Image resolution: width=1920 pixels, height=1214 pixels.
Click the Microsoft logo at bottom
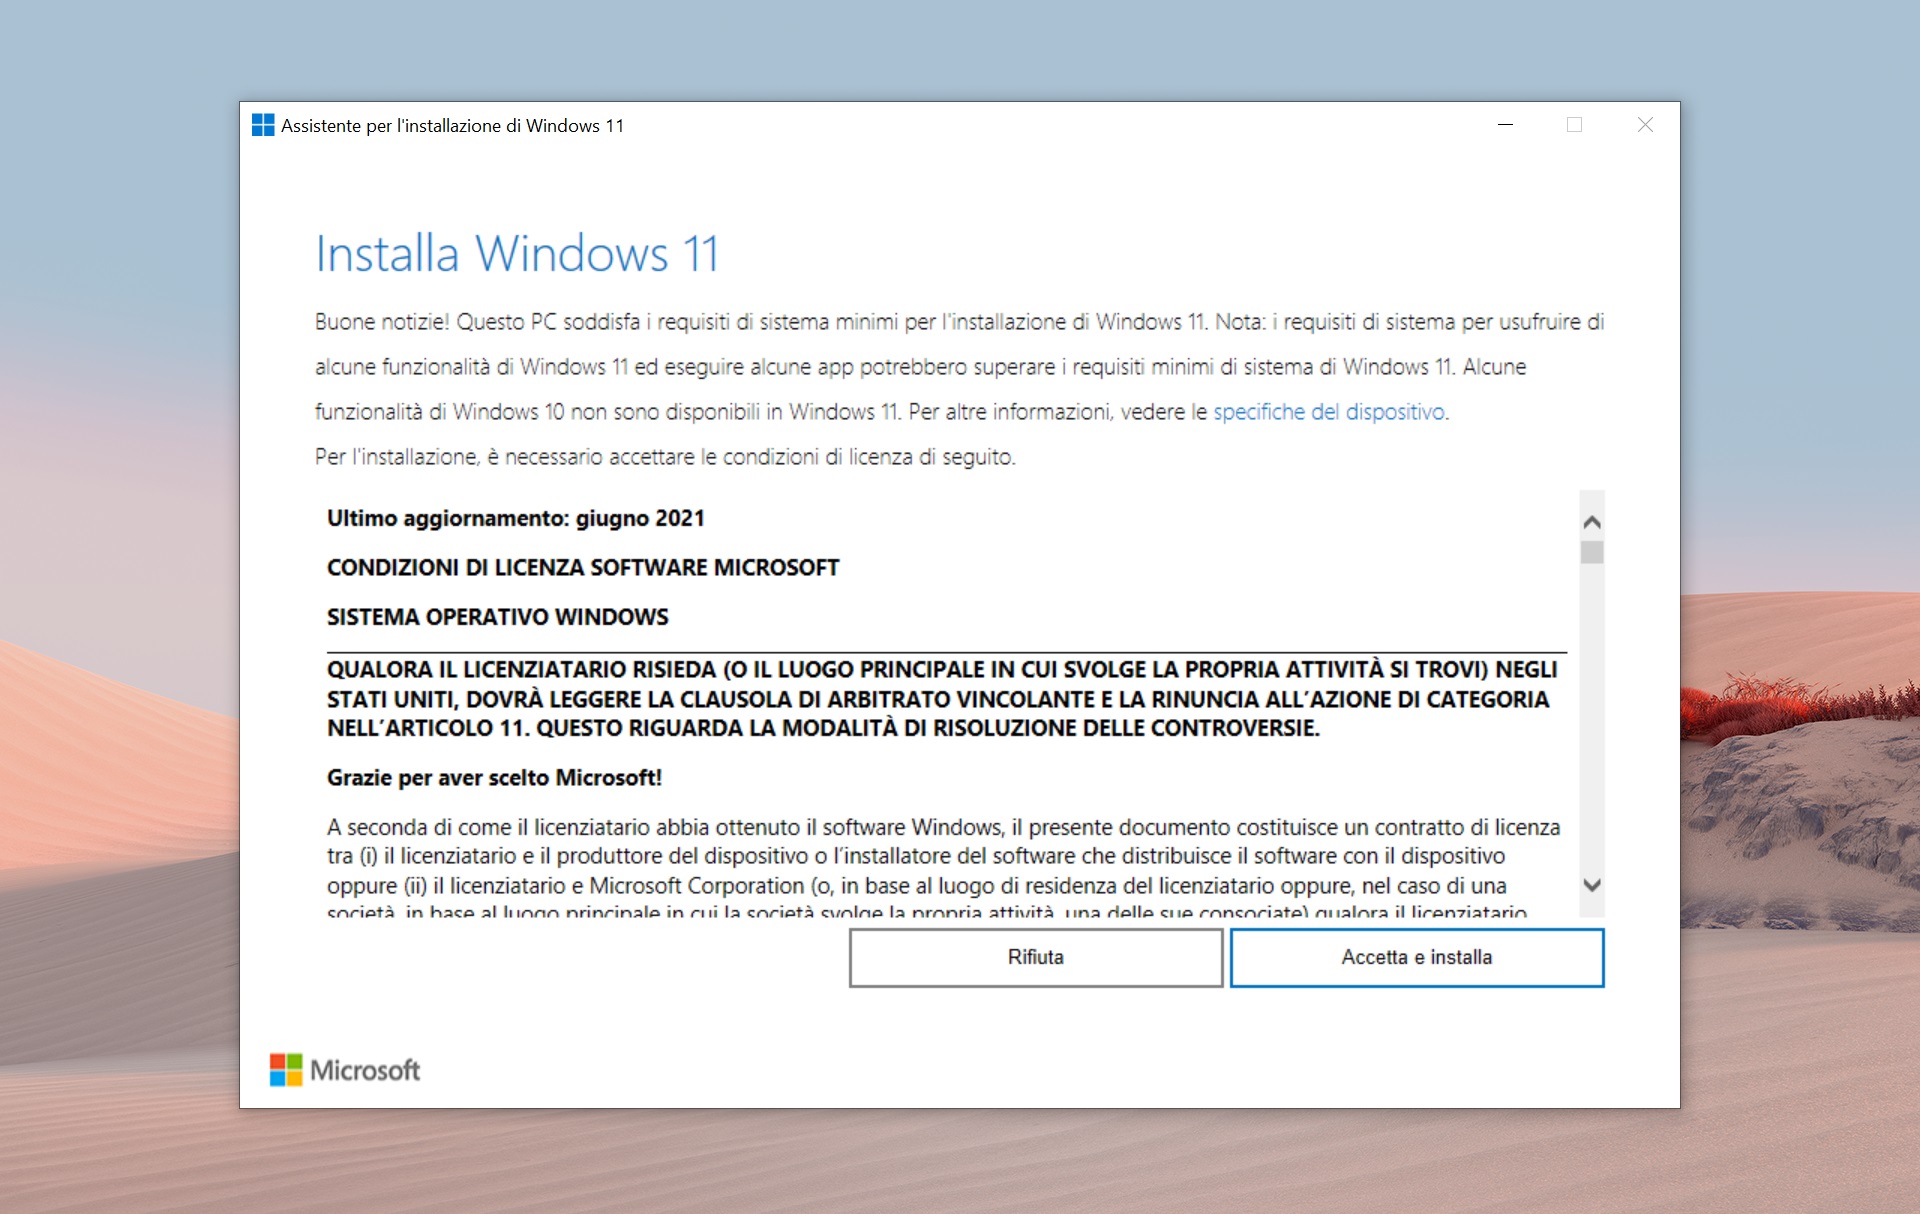[345, 1070]
